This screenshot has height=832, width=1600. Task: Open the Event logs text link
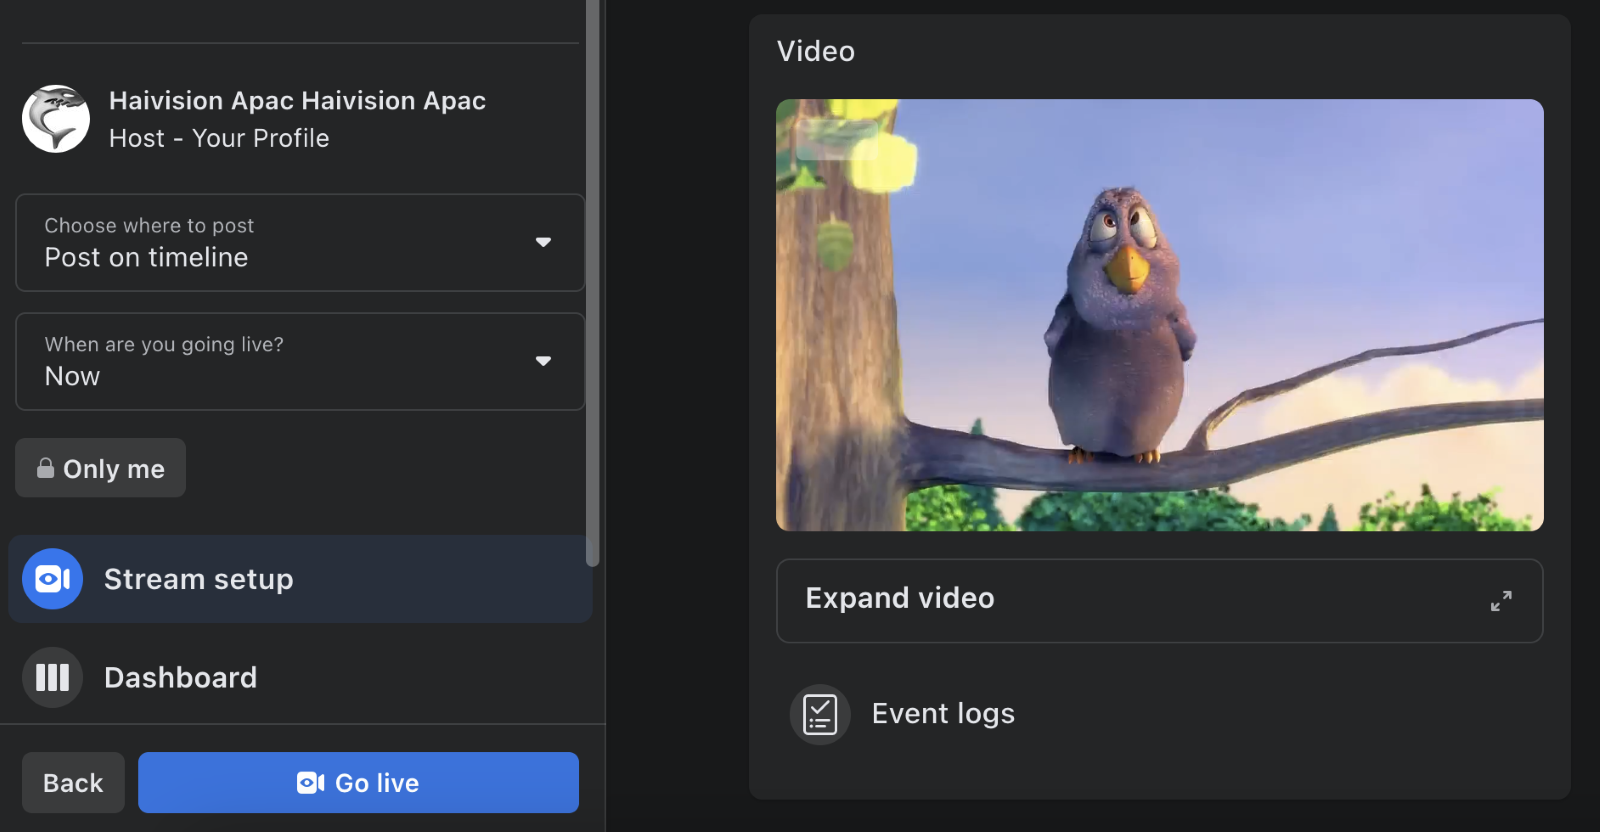pos(943,714)
